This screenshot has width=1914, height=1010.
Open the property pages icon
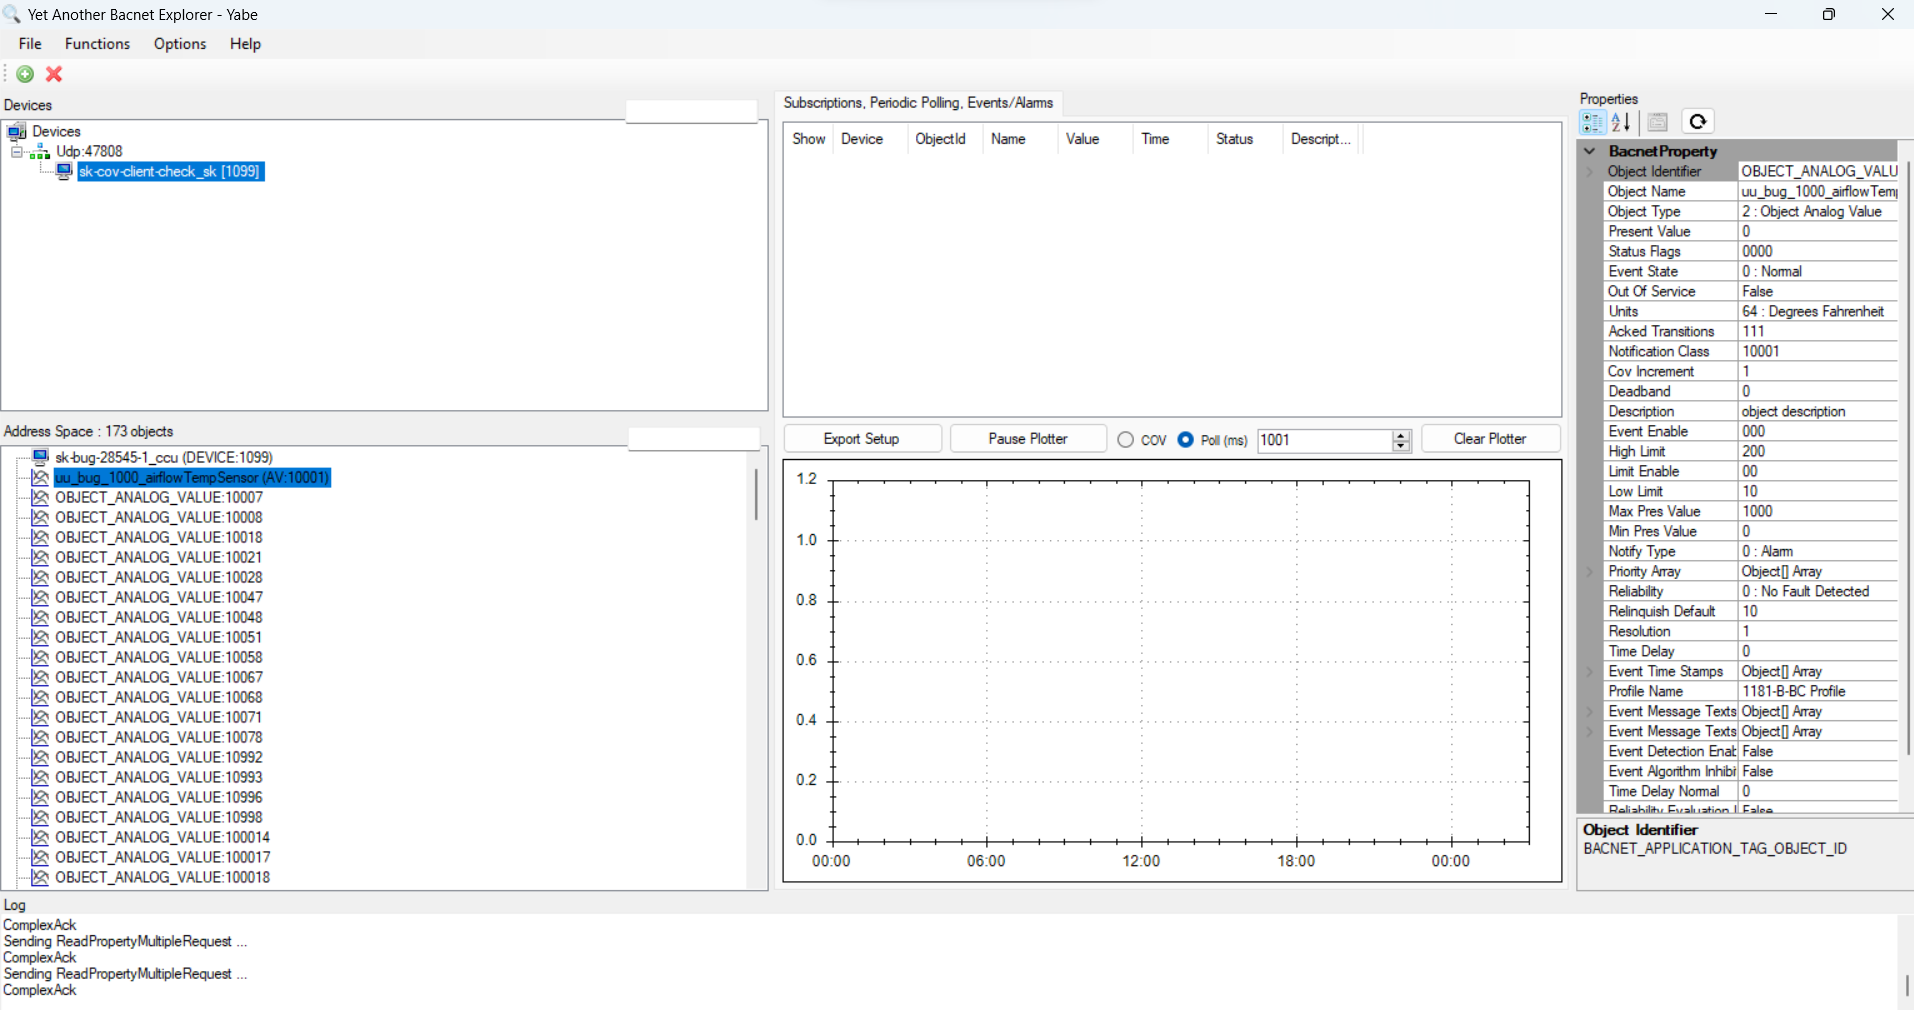(x=1658, y=122)
